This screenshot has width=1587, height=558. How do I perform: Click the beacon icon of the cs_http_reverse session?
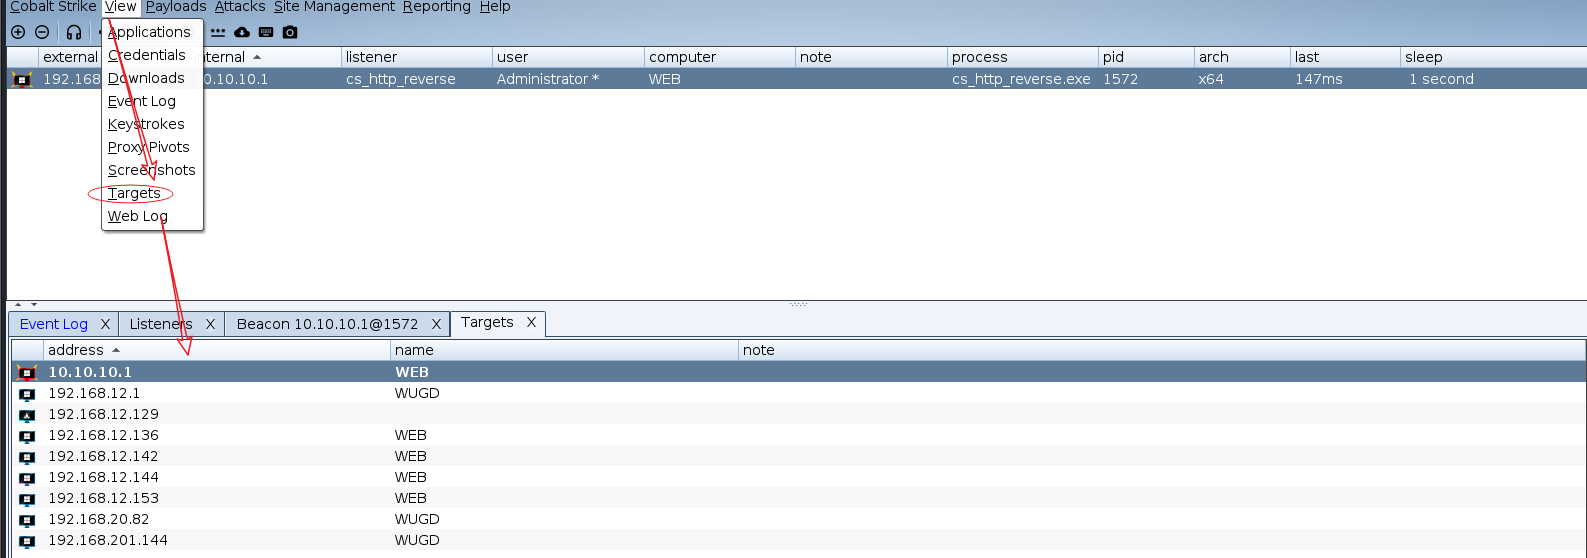(x=21, y=79)
